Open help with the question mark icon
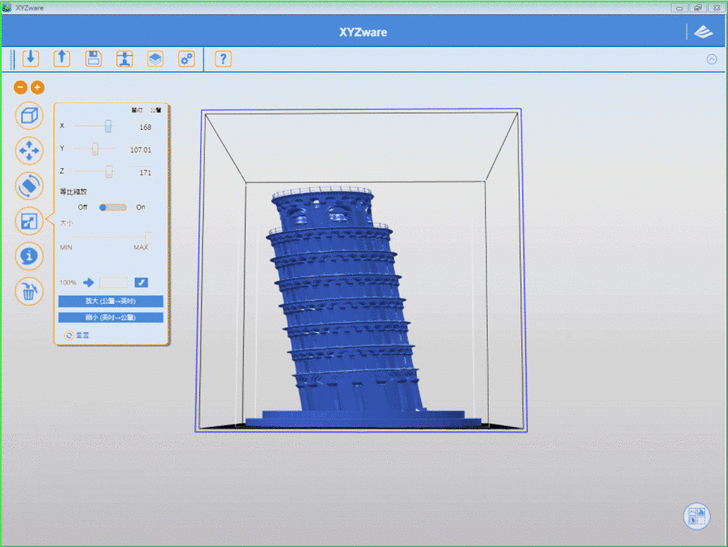728x547 pixels. 223,59
